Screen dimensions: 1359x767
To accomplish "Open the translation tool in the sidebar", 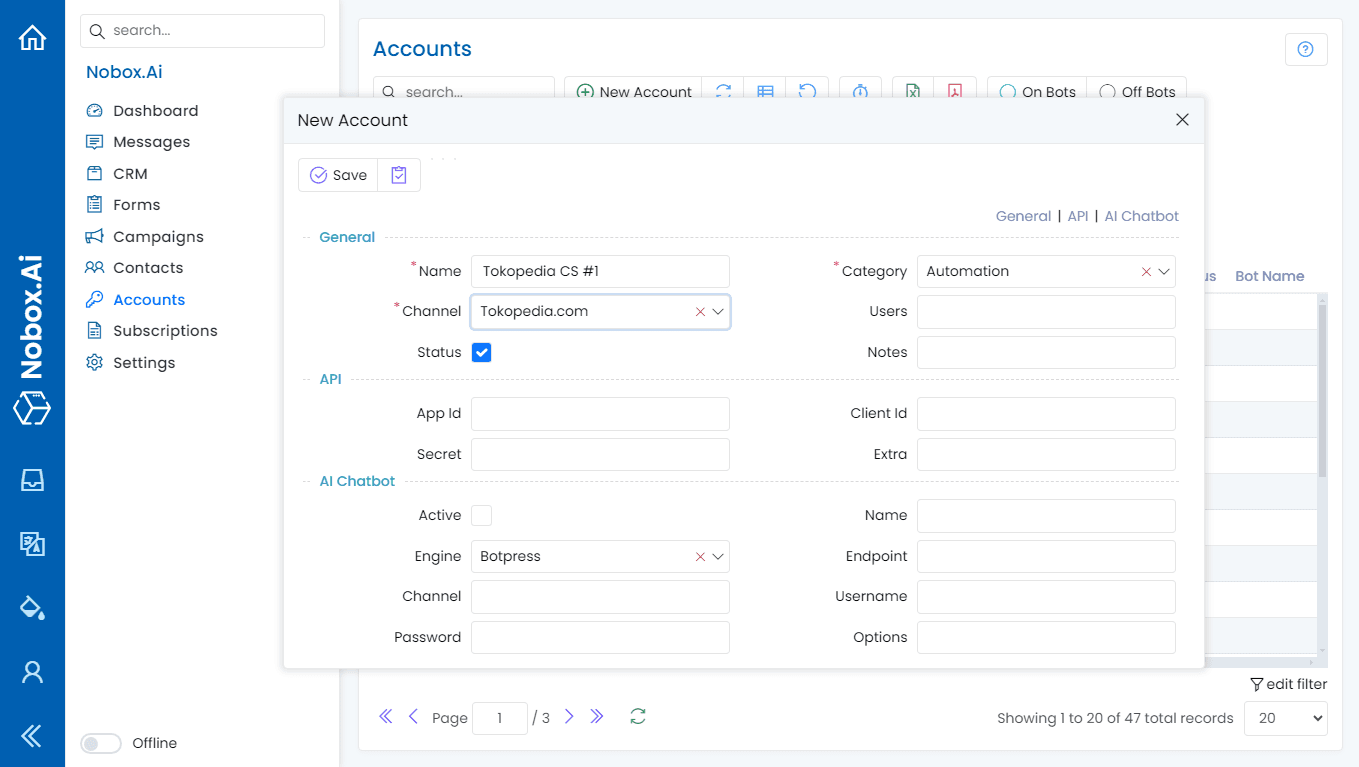I will click(33, 544).
